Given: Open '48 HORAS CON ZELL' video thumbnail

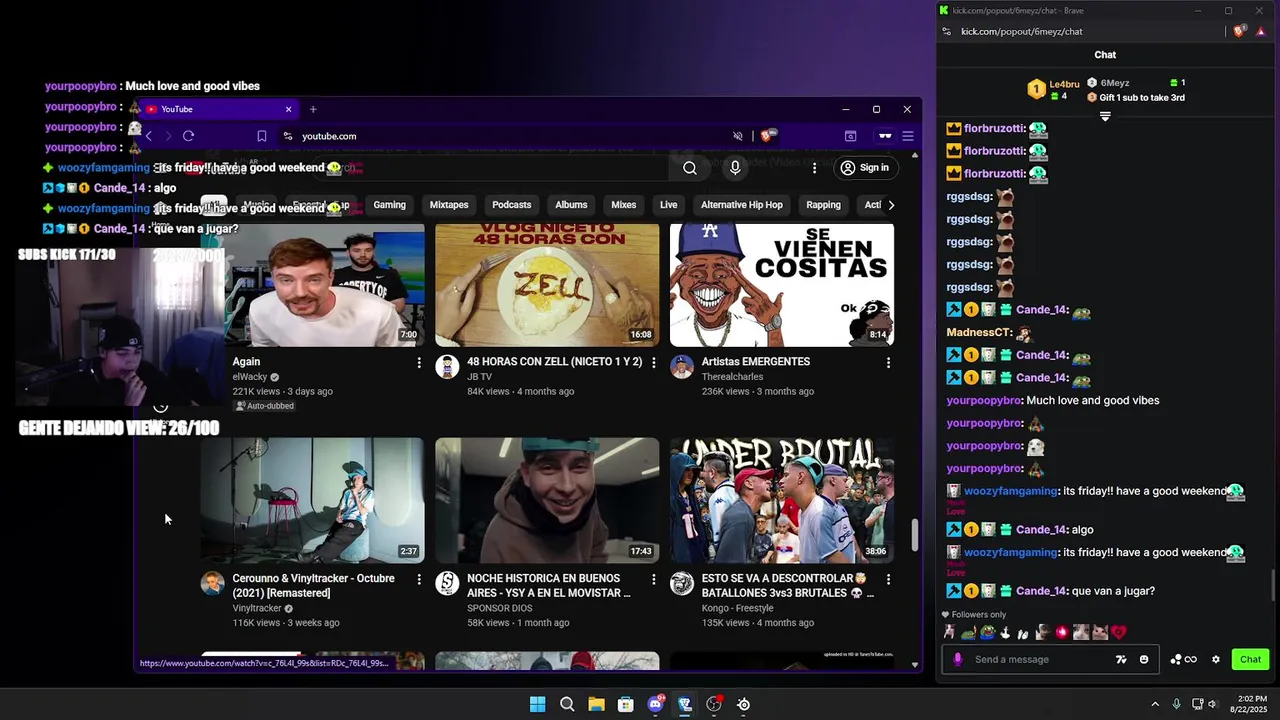Looking at the screenshot, I should click(547, 284).
